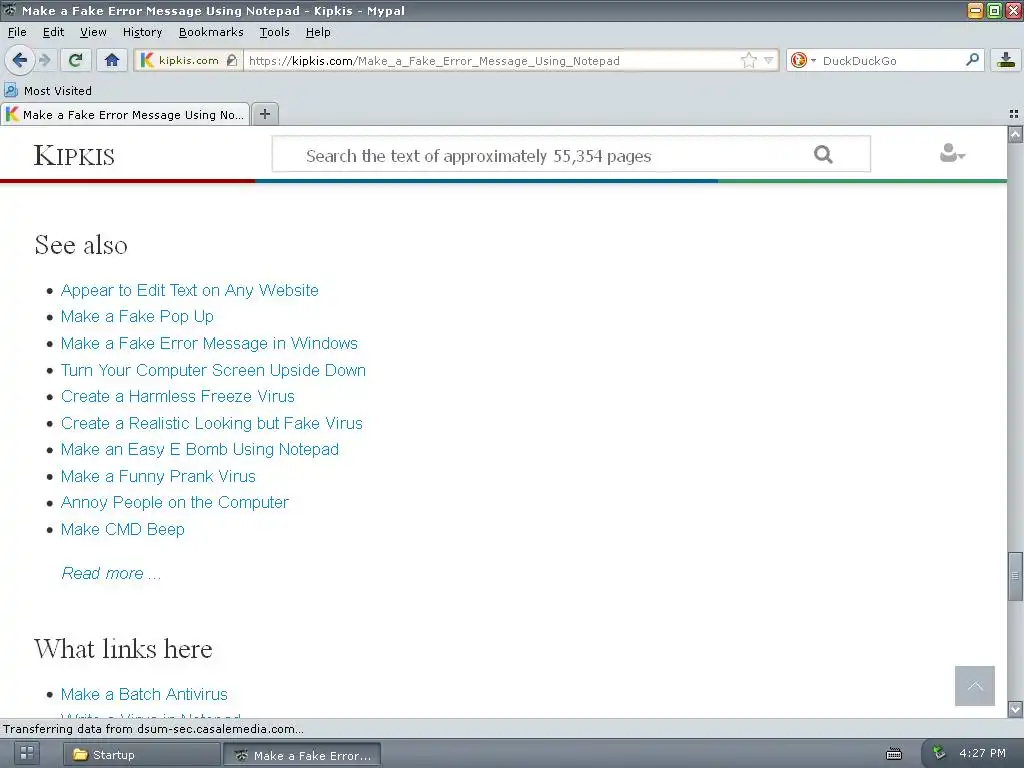Image resolution: width=1024 pixels, height=768 pixels.
Task: Click the vertical scrollbar thumb
Action: point(1015,576)
